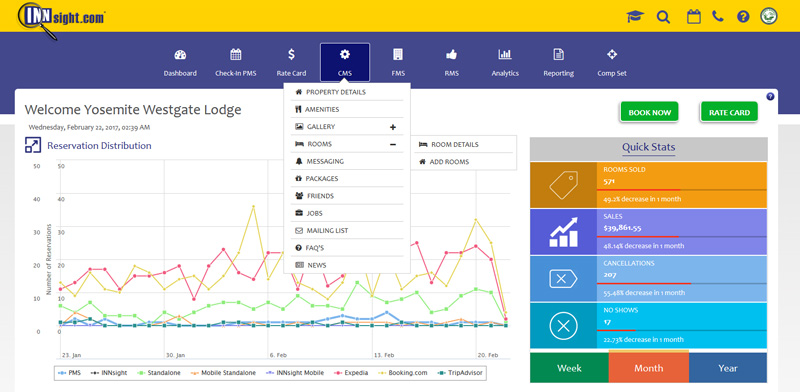Click the phone contact icon

(718, 16)
